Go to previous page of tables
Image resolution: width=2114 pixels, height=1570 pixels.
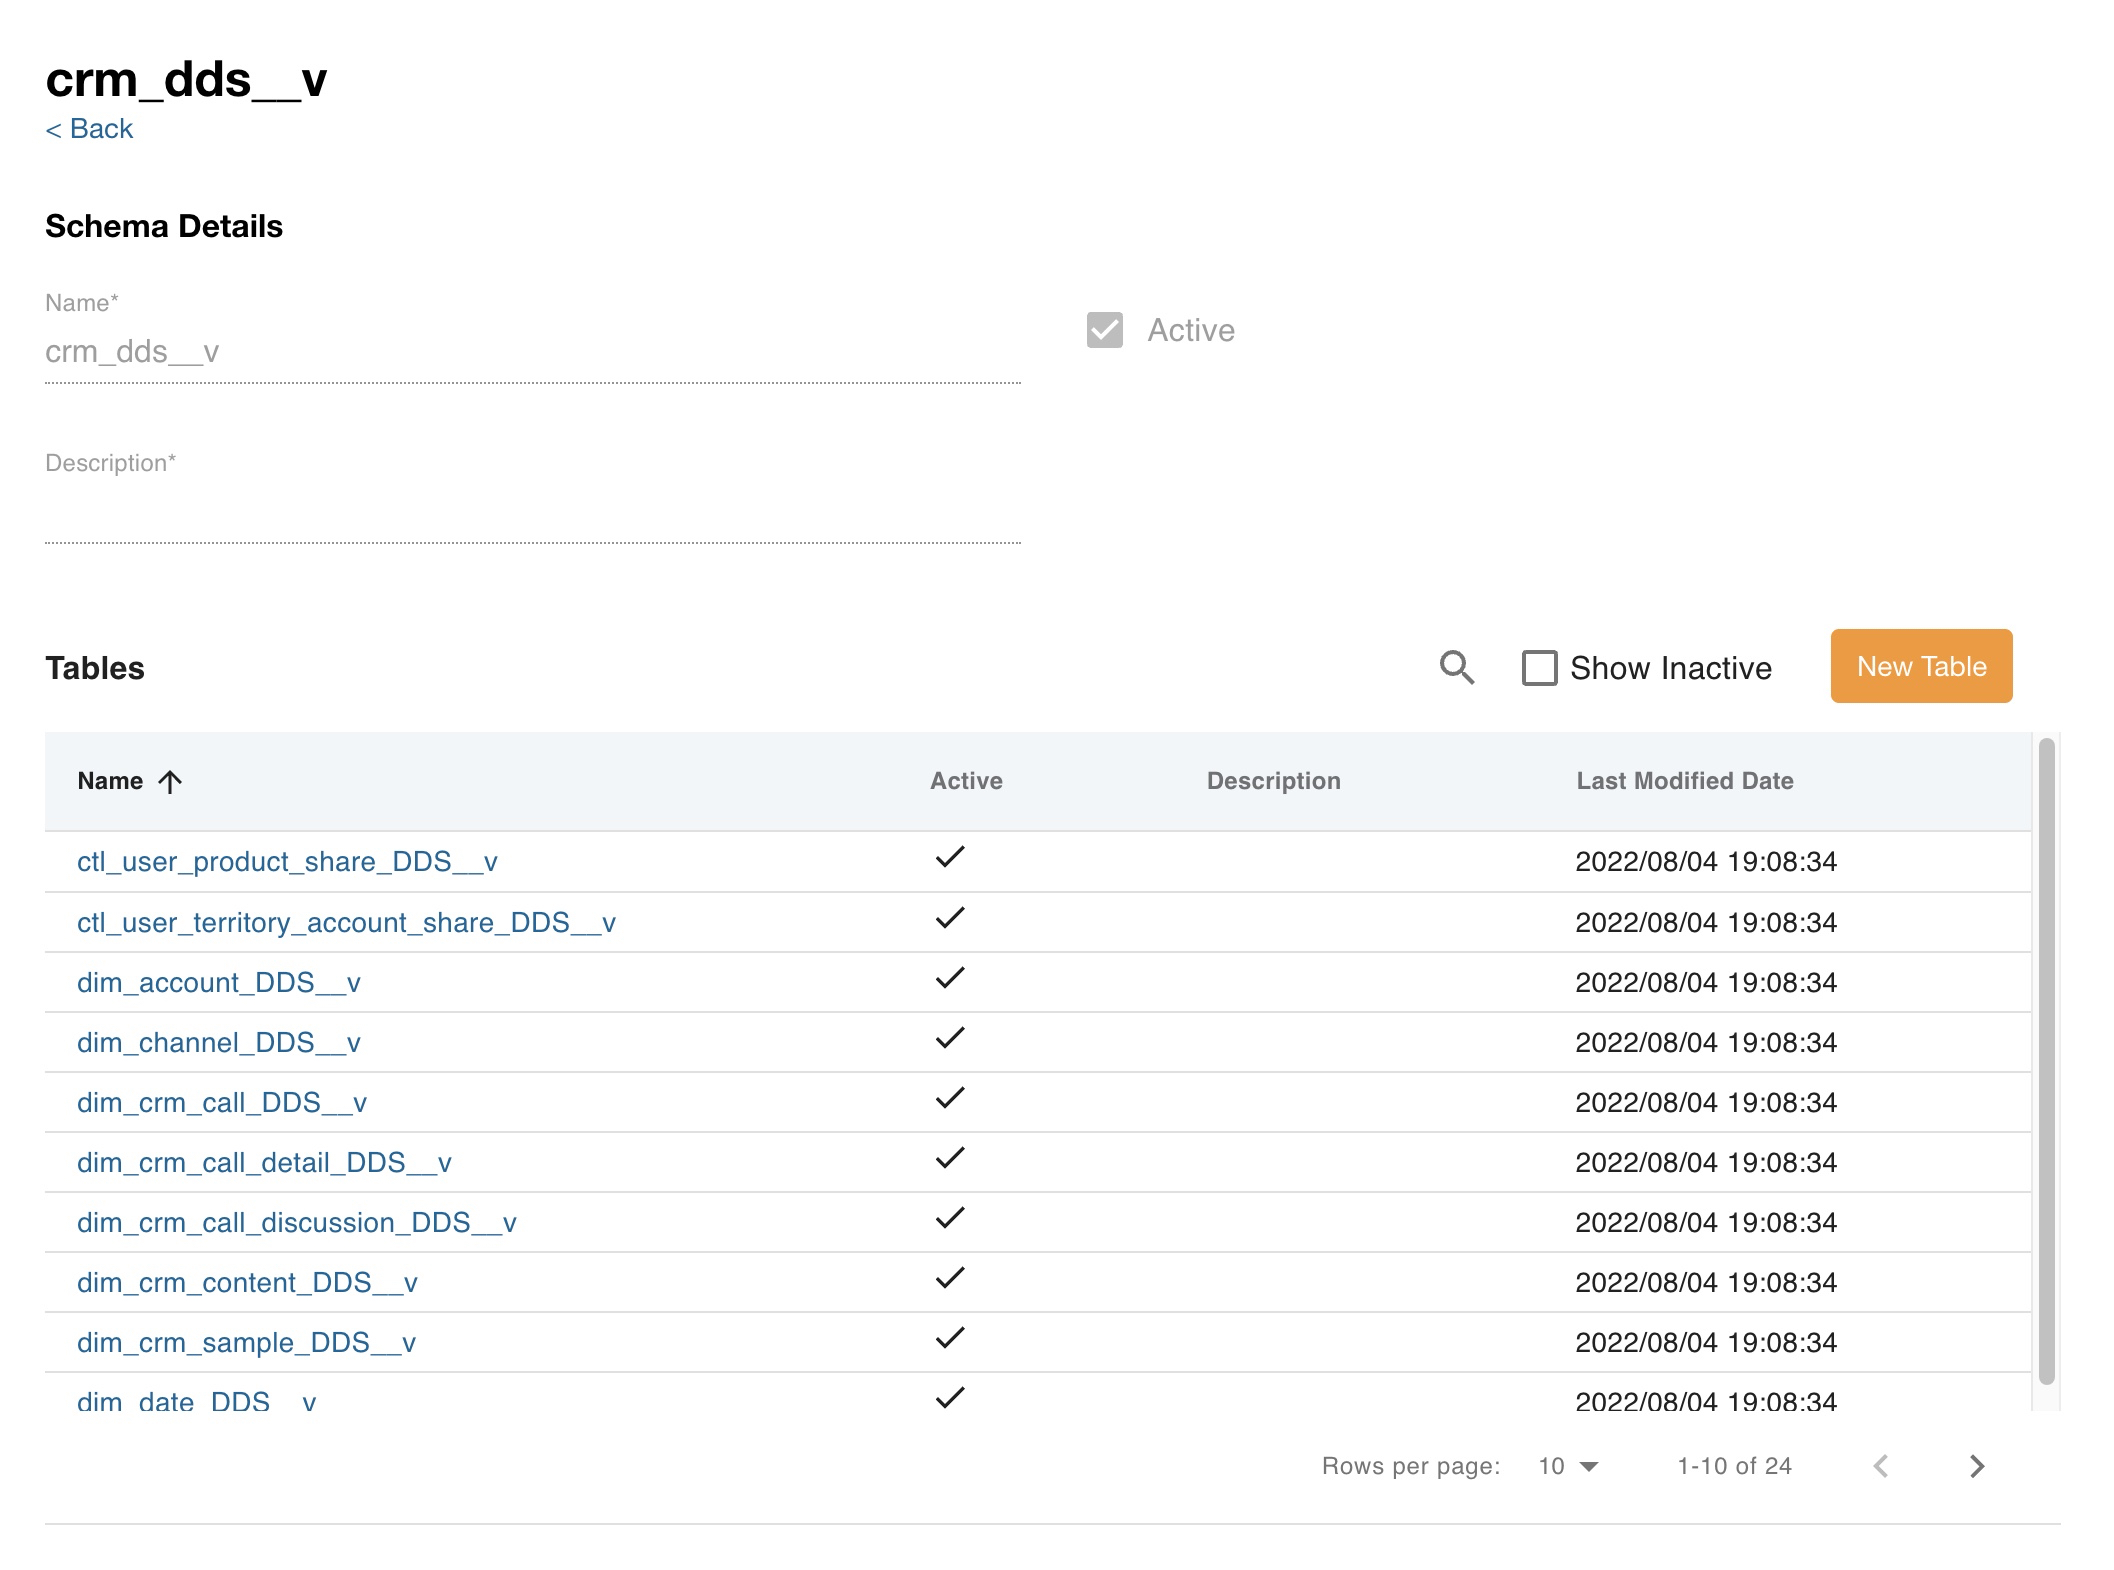click(1881, 1466)
